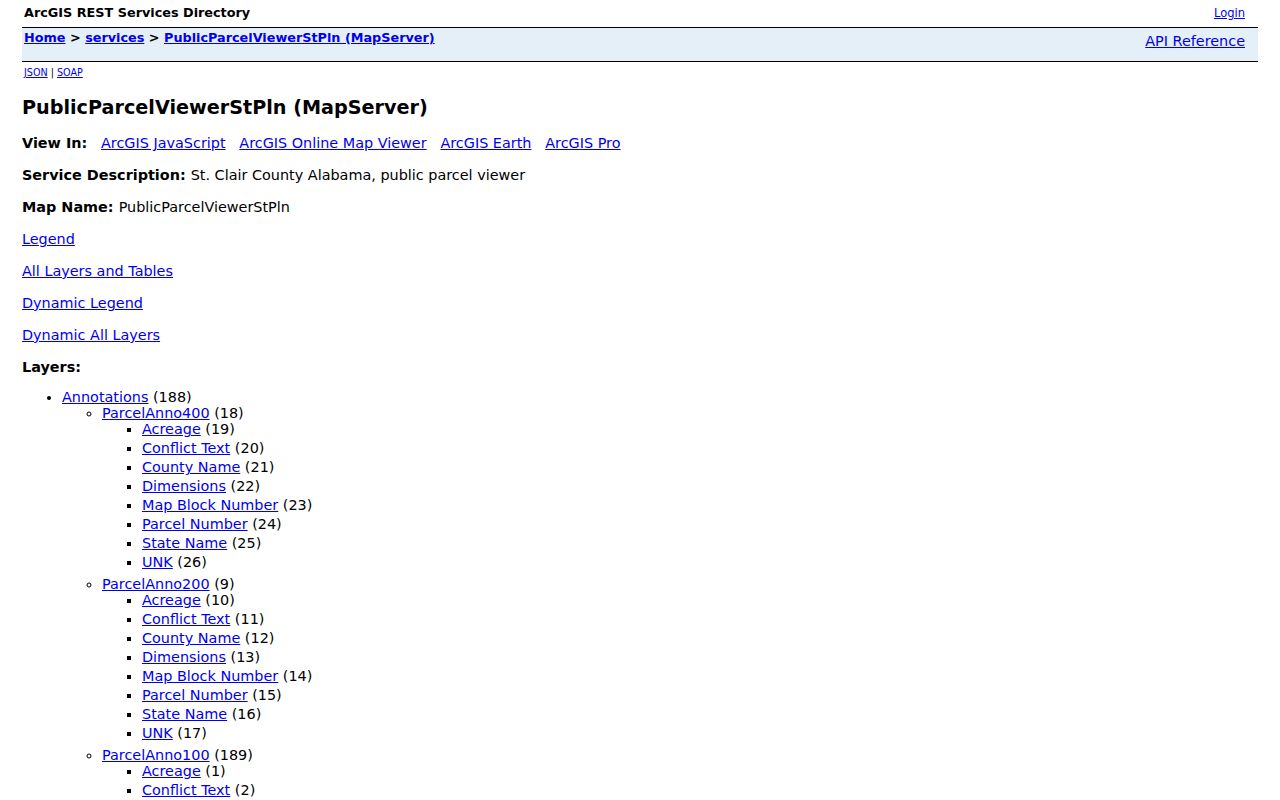Open Parcel Number layer (24)
This screenshot has width=1280, height=800.
point(194,524)
